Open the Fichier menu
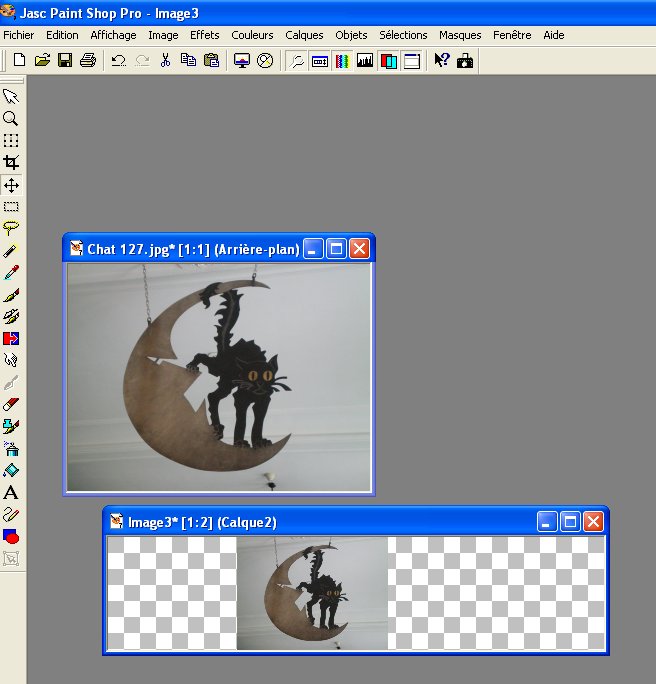Image resolution: width=656 pixels, height=684 pixels. pyautogui.click(x=18, y=35)
